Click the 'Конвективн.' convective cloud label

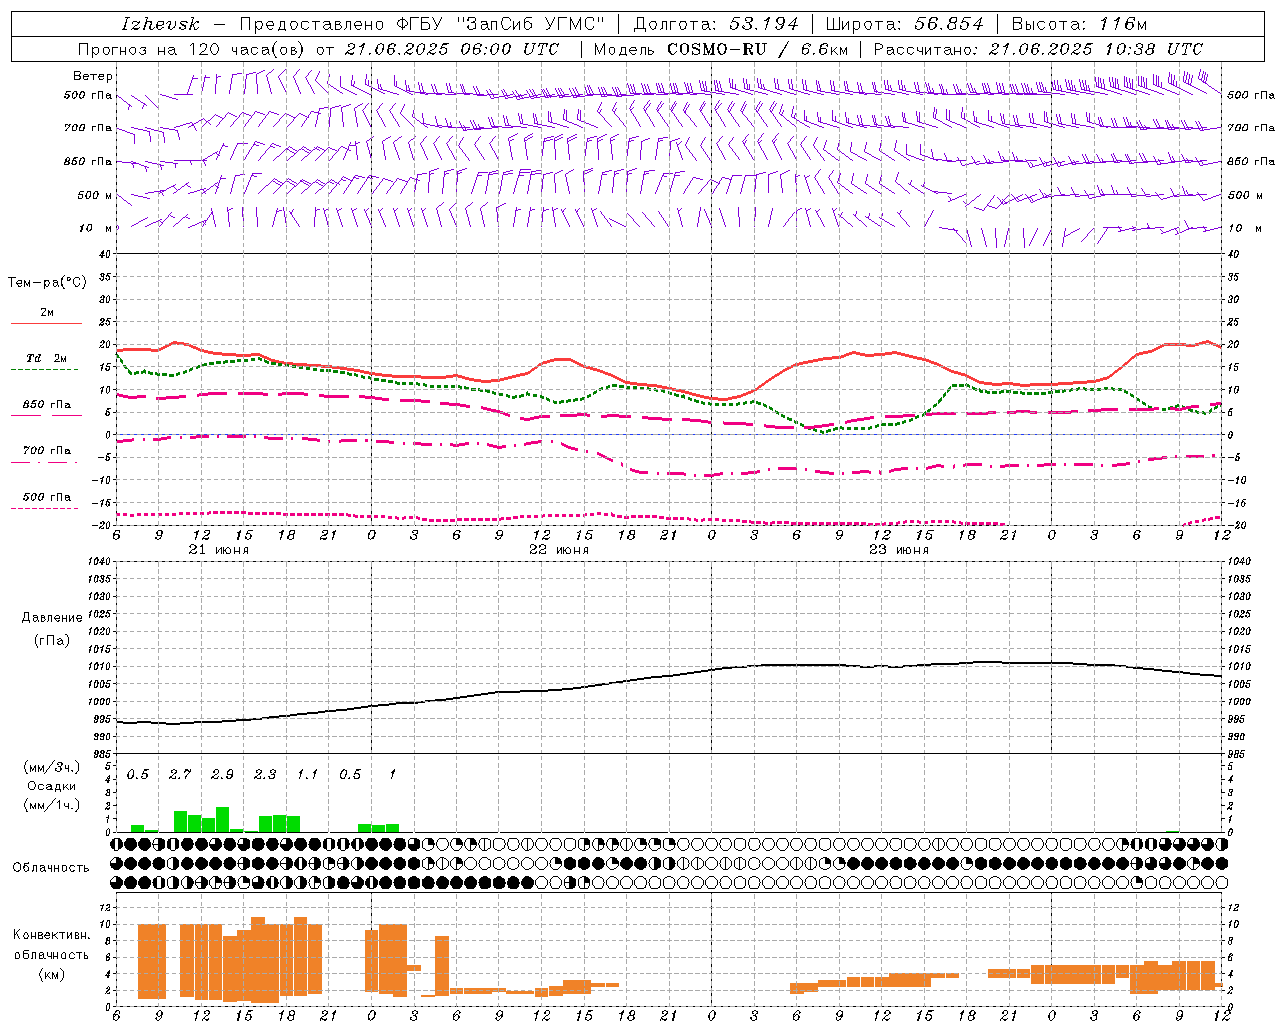[x=51, y=935]
